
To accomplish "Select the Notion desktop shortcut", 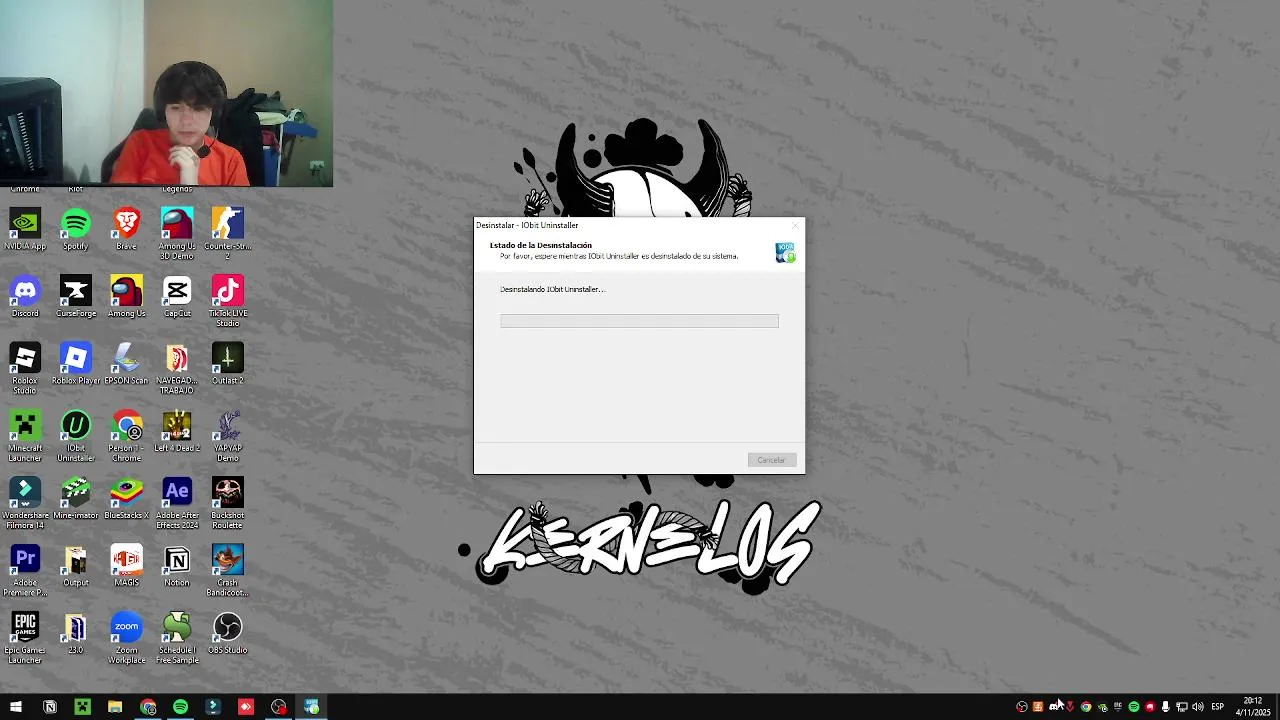I will (x=177, y=565).
